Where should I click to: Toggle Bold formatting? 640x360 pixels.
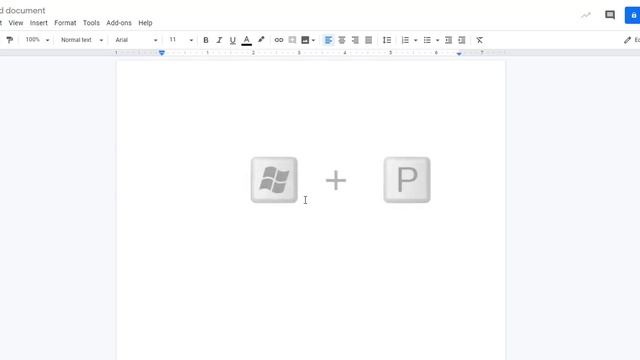pos(206,40)
